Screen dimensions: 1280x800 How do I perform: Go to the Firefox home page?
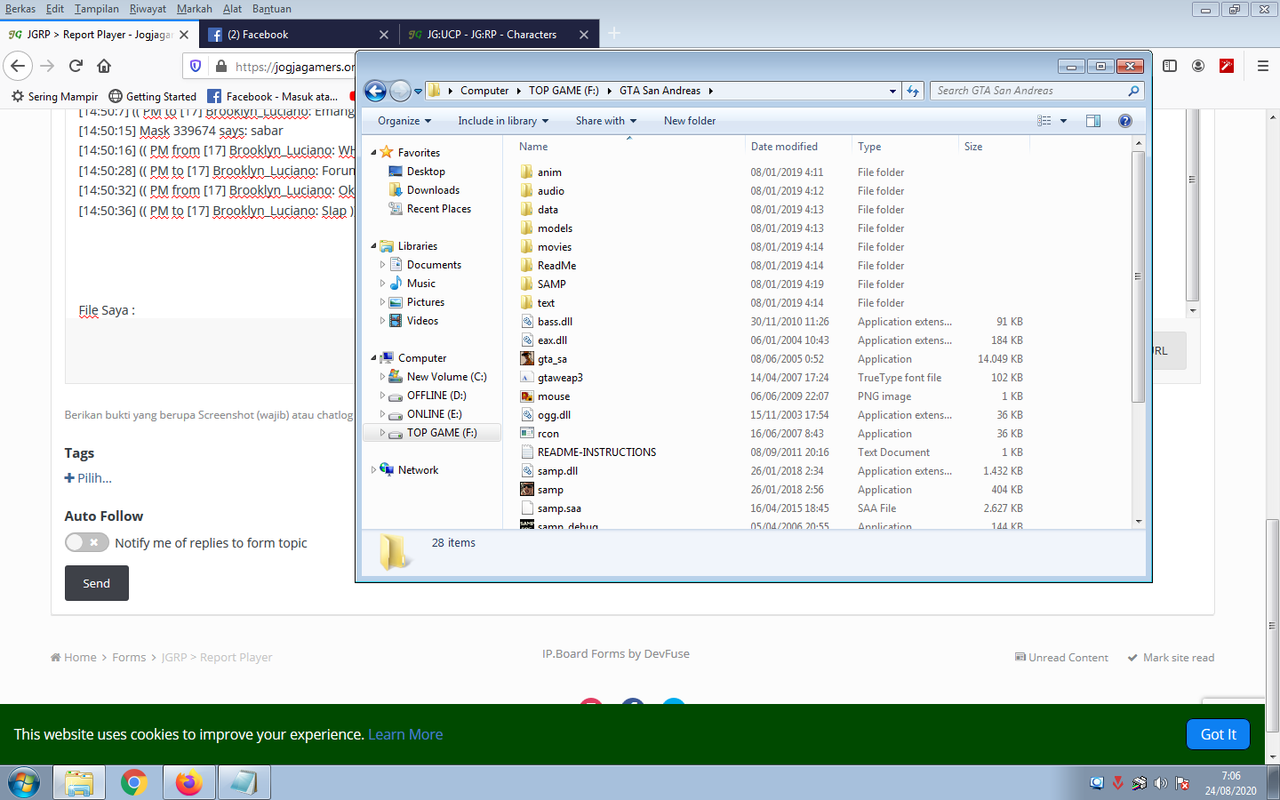coord(104,66)
